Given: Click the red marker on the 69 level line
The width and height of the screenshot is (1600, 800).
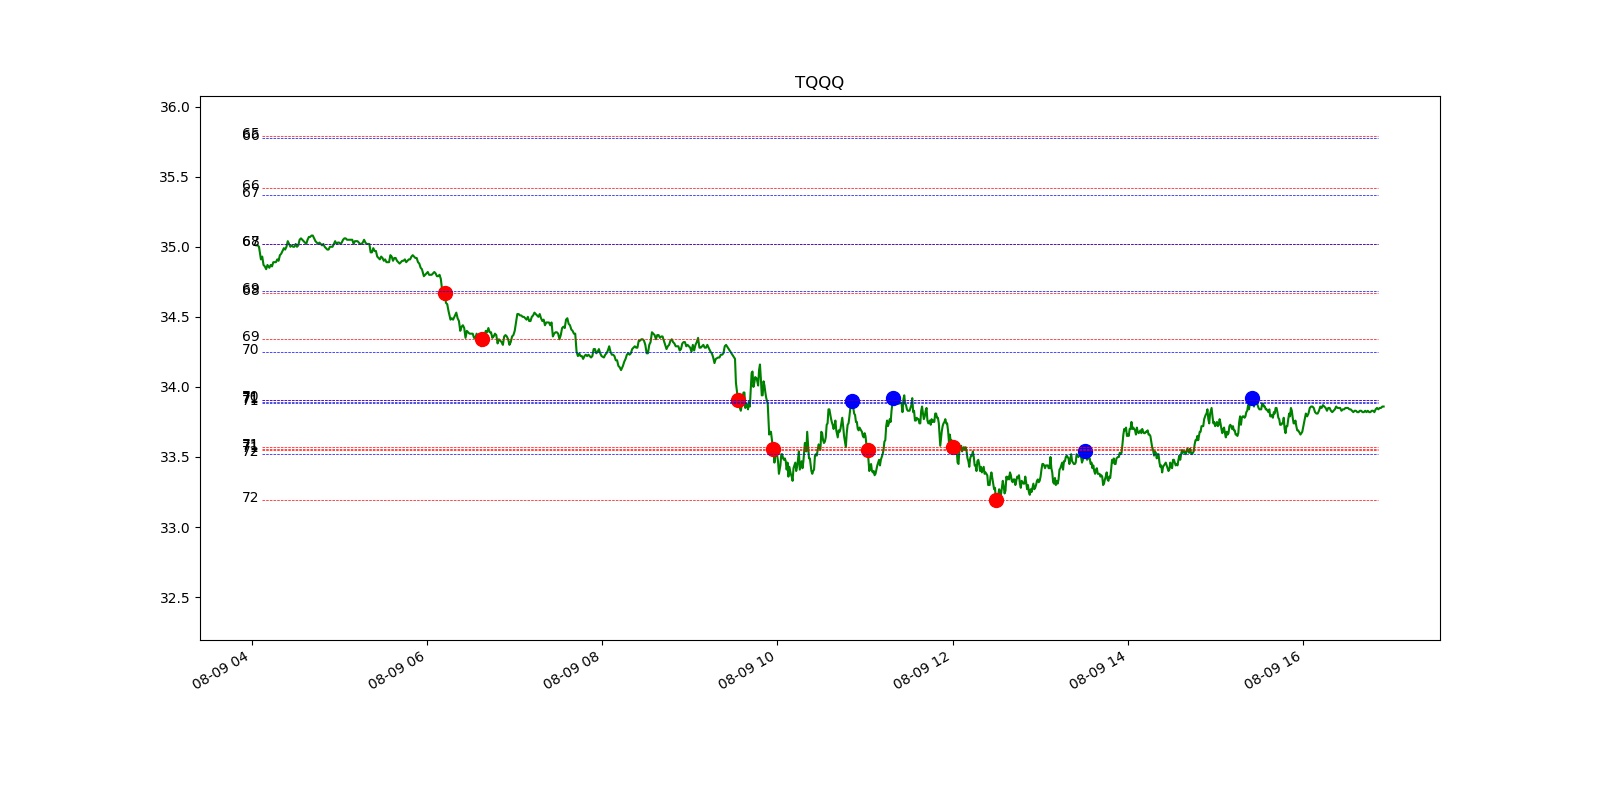Looking at the screenshot, I should pyautogui.click(x=482, y=339).
